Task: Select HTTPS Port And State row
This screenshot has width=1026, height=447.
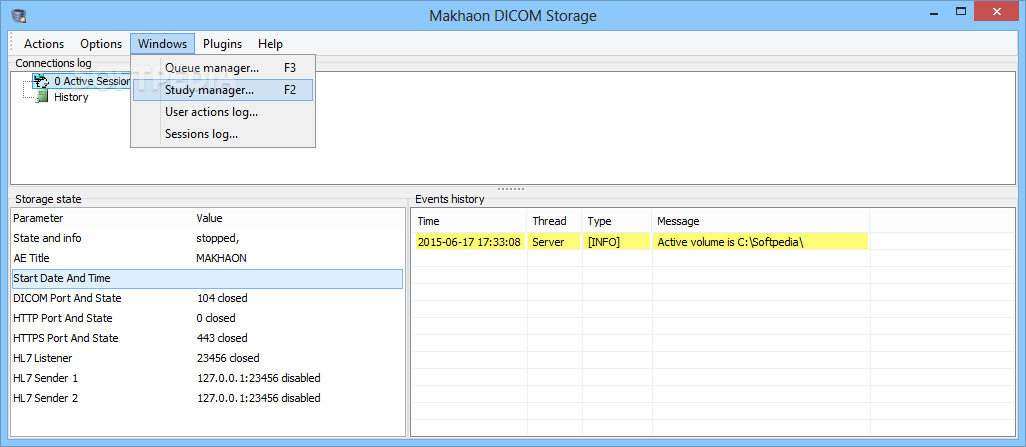Action: 207,338
